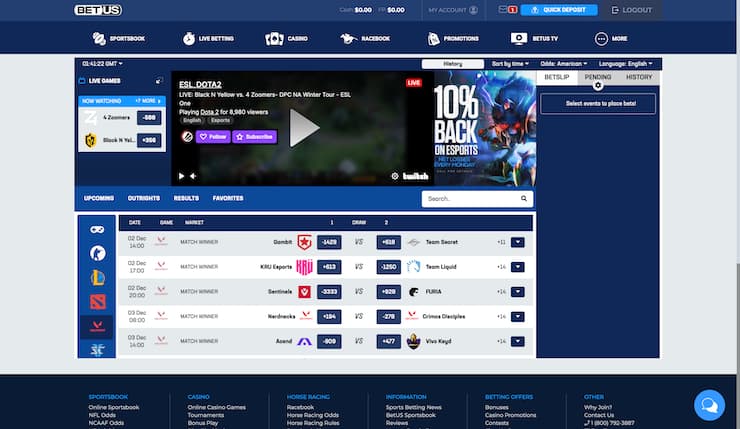740x429 pixels.
Task: Toggle the stream mute speaker icon
Action: [x=193, y=176]
